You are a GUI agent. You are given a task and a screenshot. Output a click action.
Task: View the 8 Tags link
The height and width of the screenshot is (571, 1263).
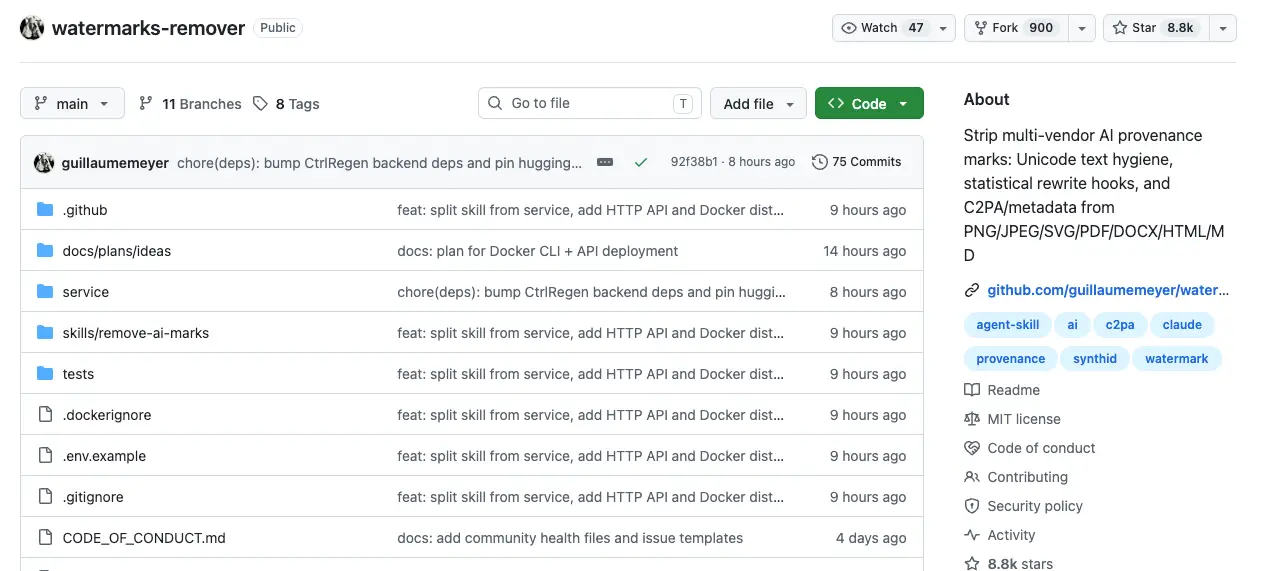point(286,104)
